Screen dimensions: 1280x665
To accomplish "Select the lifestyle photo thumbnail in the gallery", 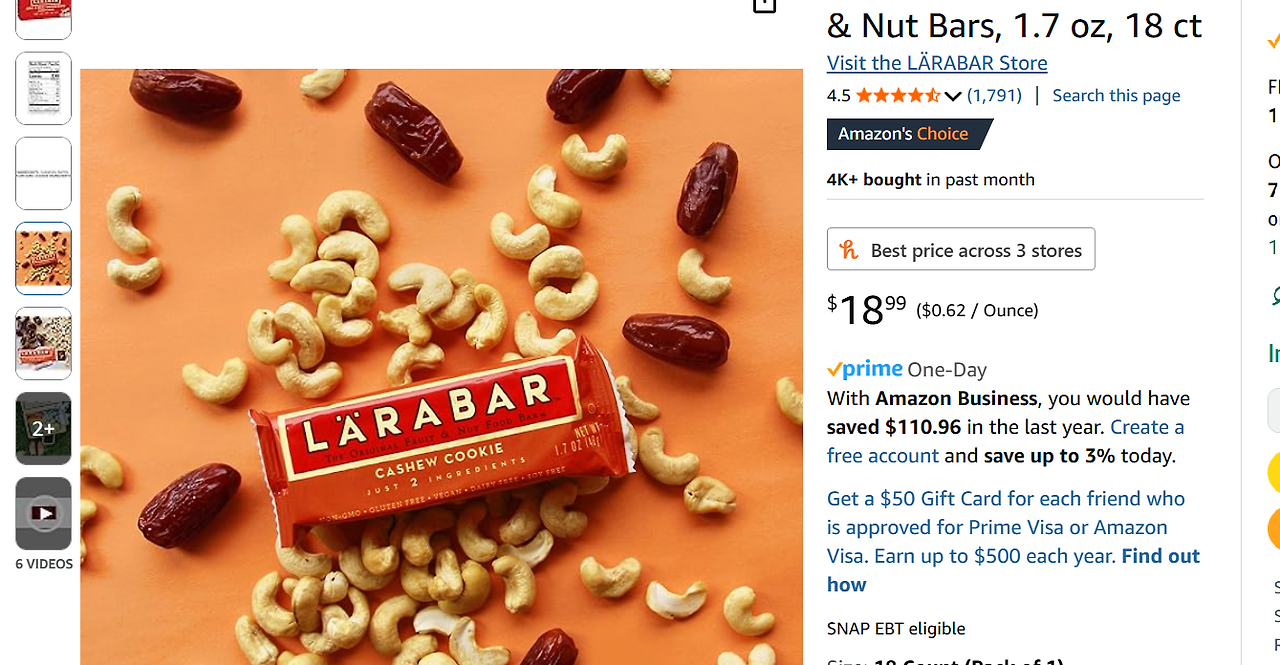I will pyautogui.click(x=43, y=343).
